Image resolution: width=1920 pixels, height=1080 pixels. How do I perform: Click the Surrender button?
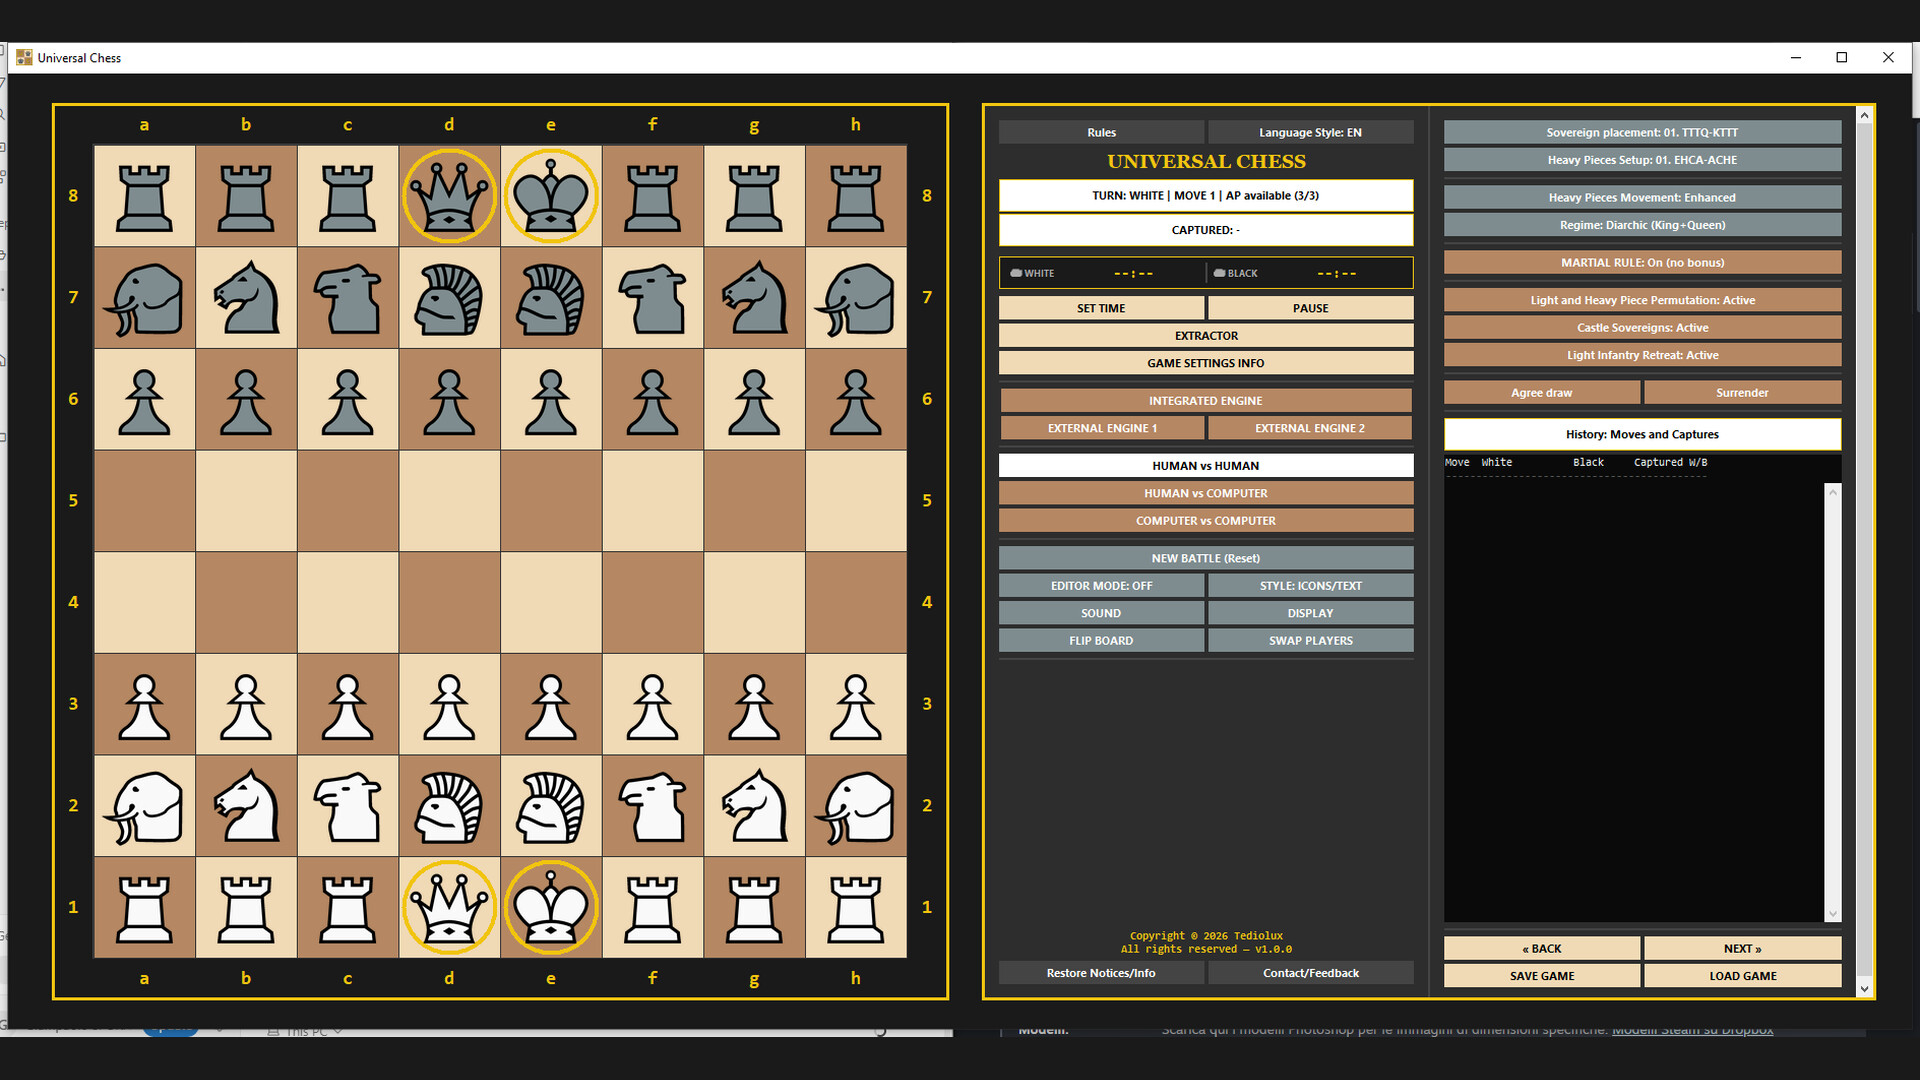point(1742,393)
